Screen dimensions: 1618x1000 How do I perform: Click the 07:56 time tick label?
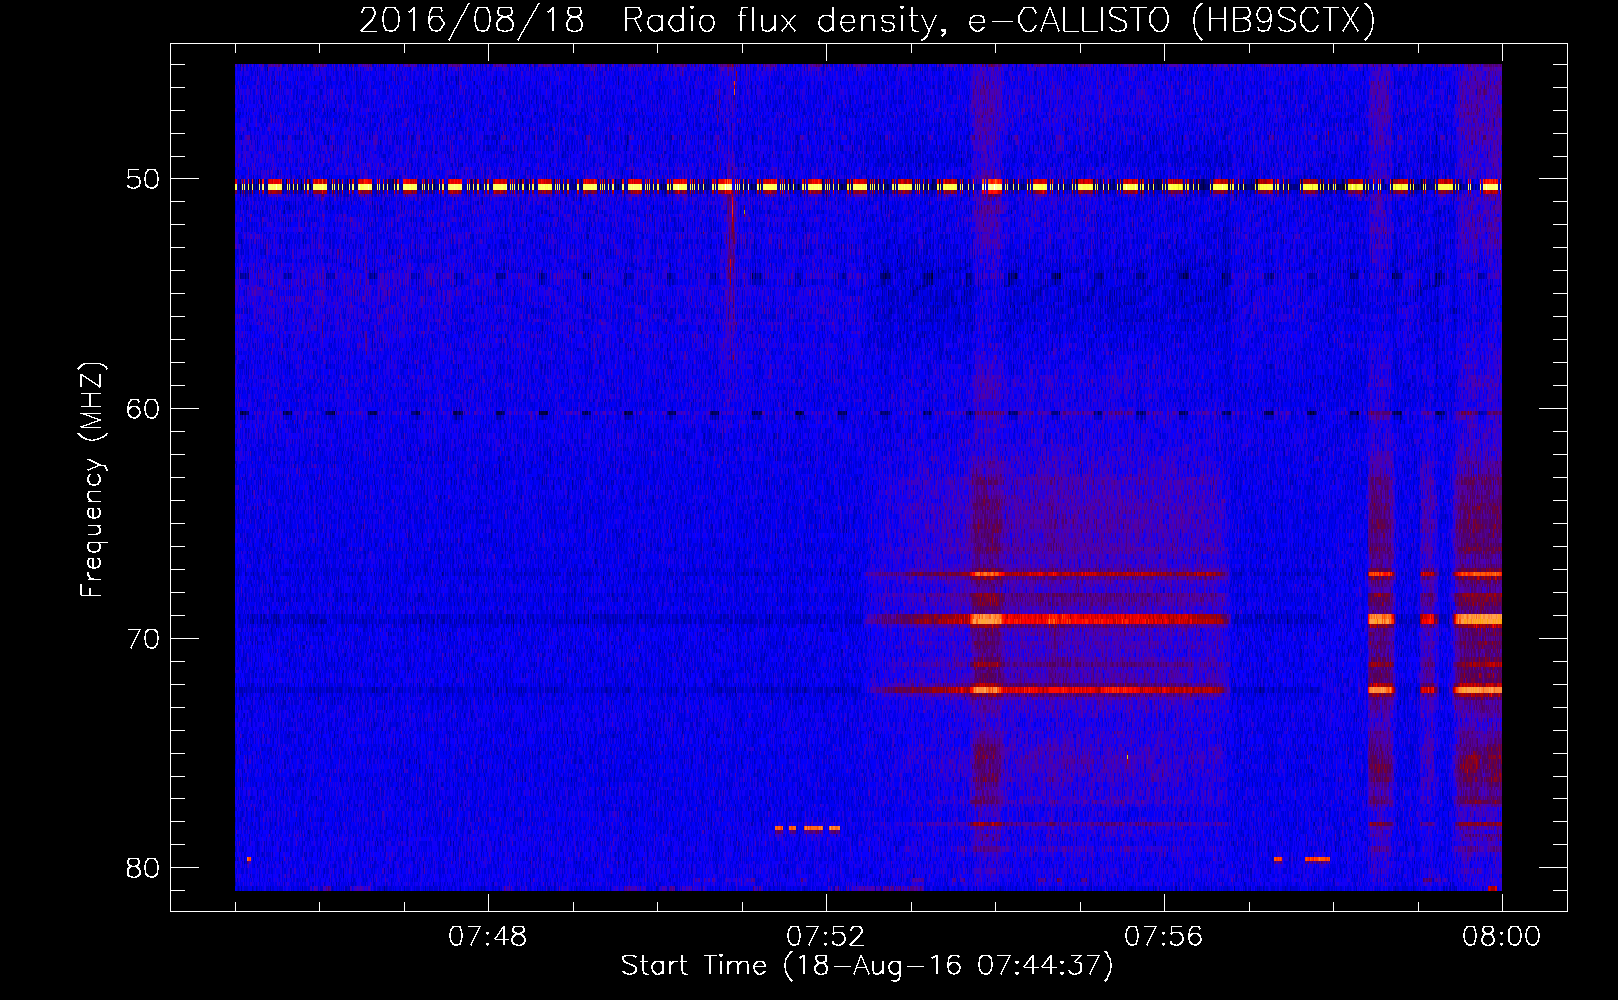coord(1164,937)
